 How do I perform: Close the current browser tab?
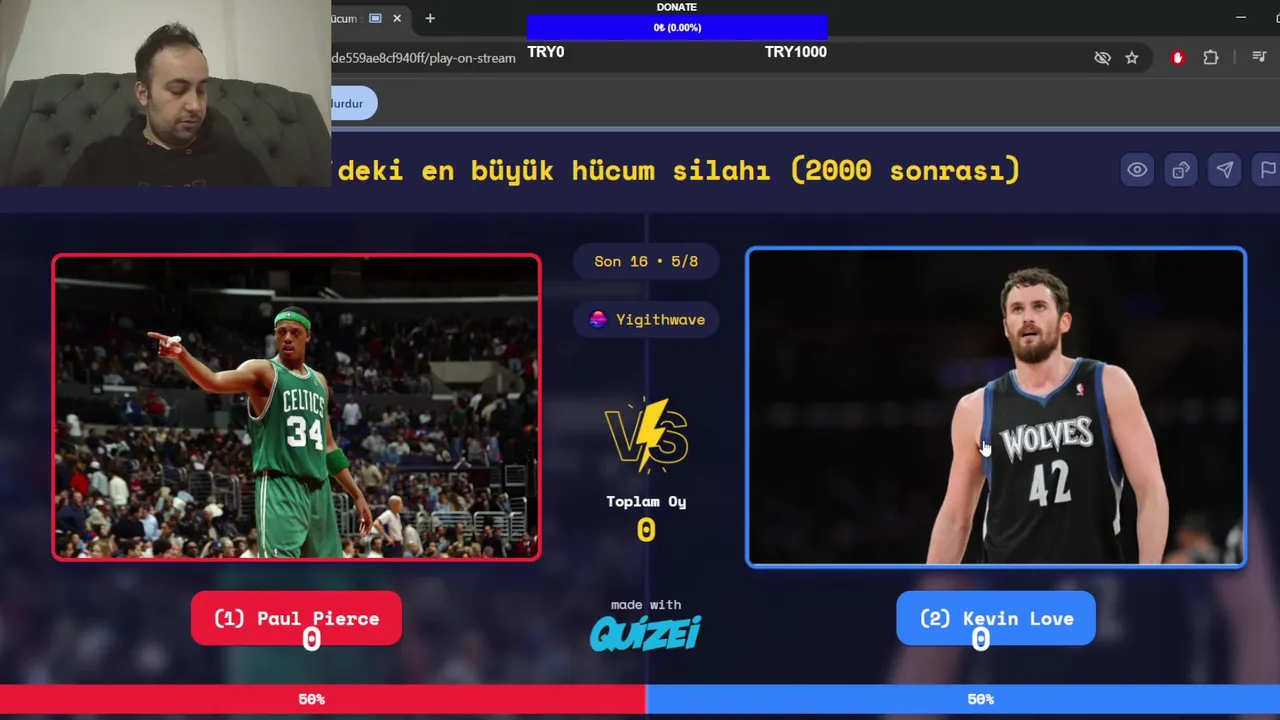point(397,18)
